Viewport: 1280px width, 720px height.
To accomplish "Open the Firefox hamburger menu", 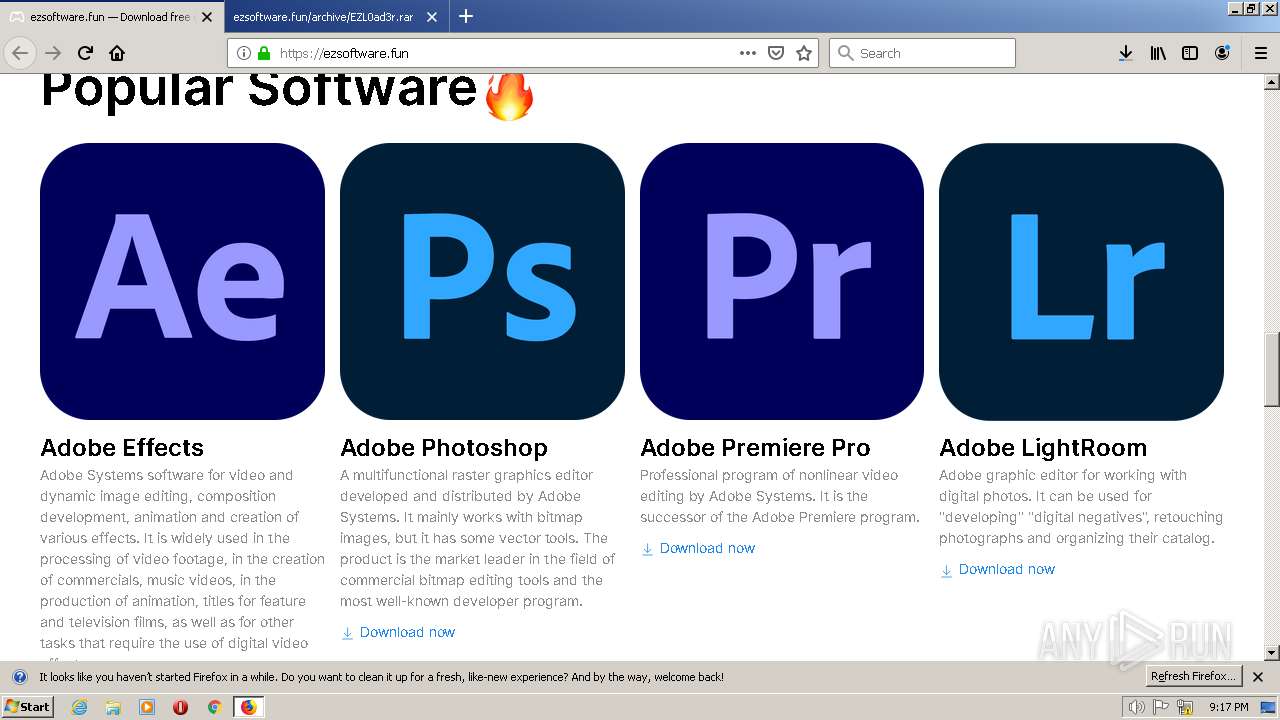I will click(x=1261, y=53).
